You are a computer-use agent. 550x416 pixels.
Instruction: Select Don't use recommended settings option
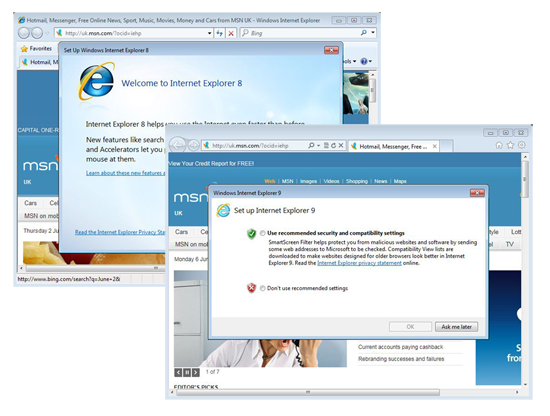pos(263,288)
